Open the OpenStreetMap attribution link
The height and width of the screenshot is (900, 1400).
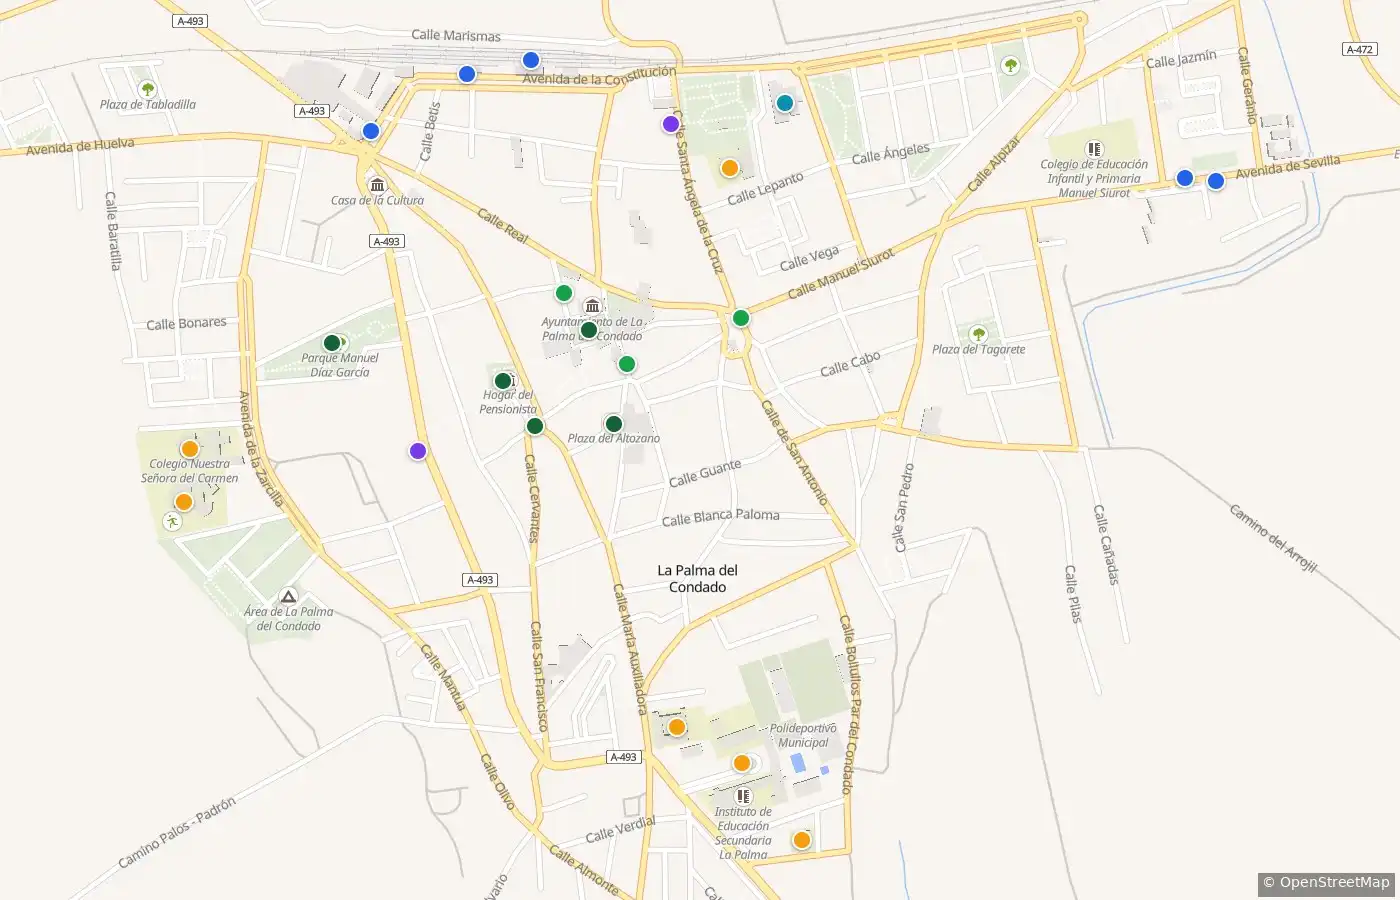[x=1326, y=882]
